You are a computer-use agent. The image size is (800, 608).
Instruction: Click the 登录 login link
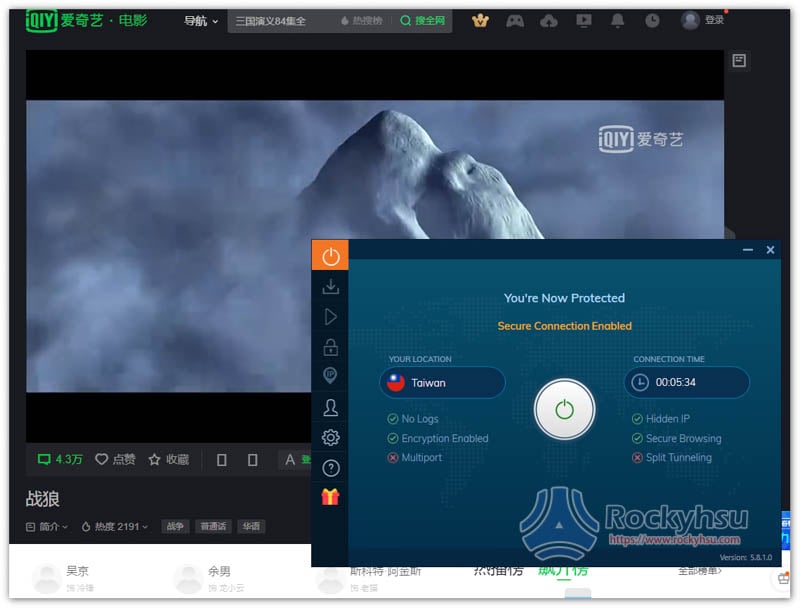[714, 20]
